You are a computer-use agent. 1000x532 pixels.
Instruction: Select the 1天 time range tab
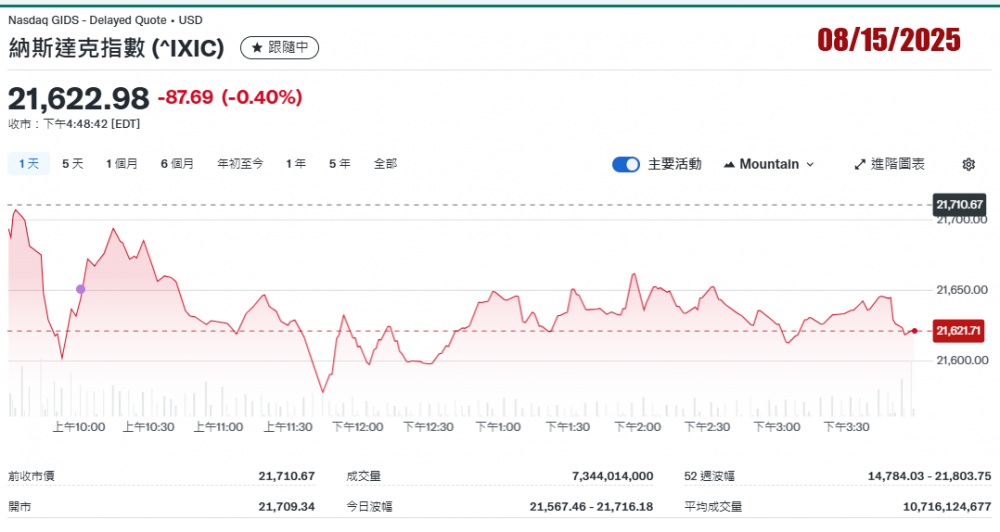tap(29, 163)
